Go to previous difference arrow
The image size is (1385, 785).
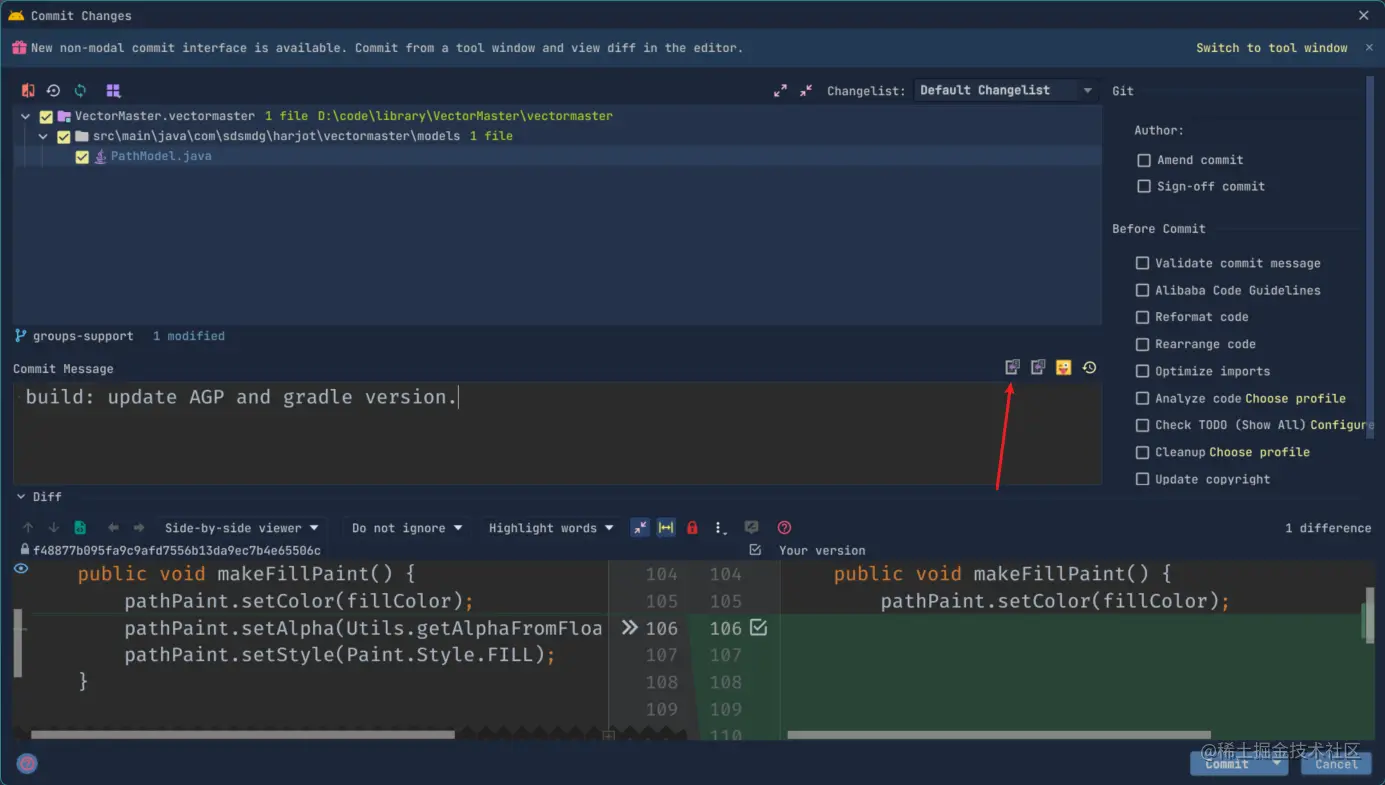point(28,528)
